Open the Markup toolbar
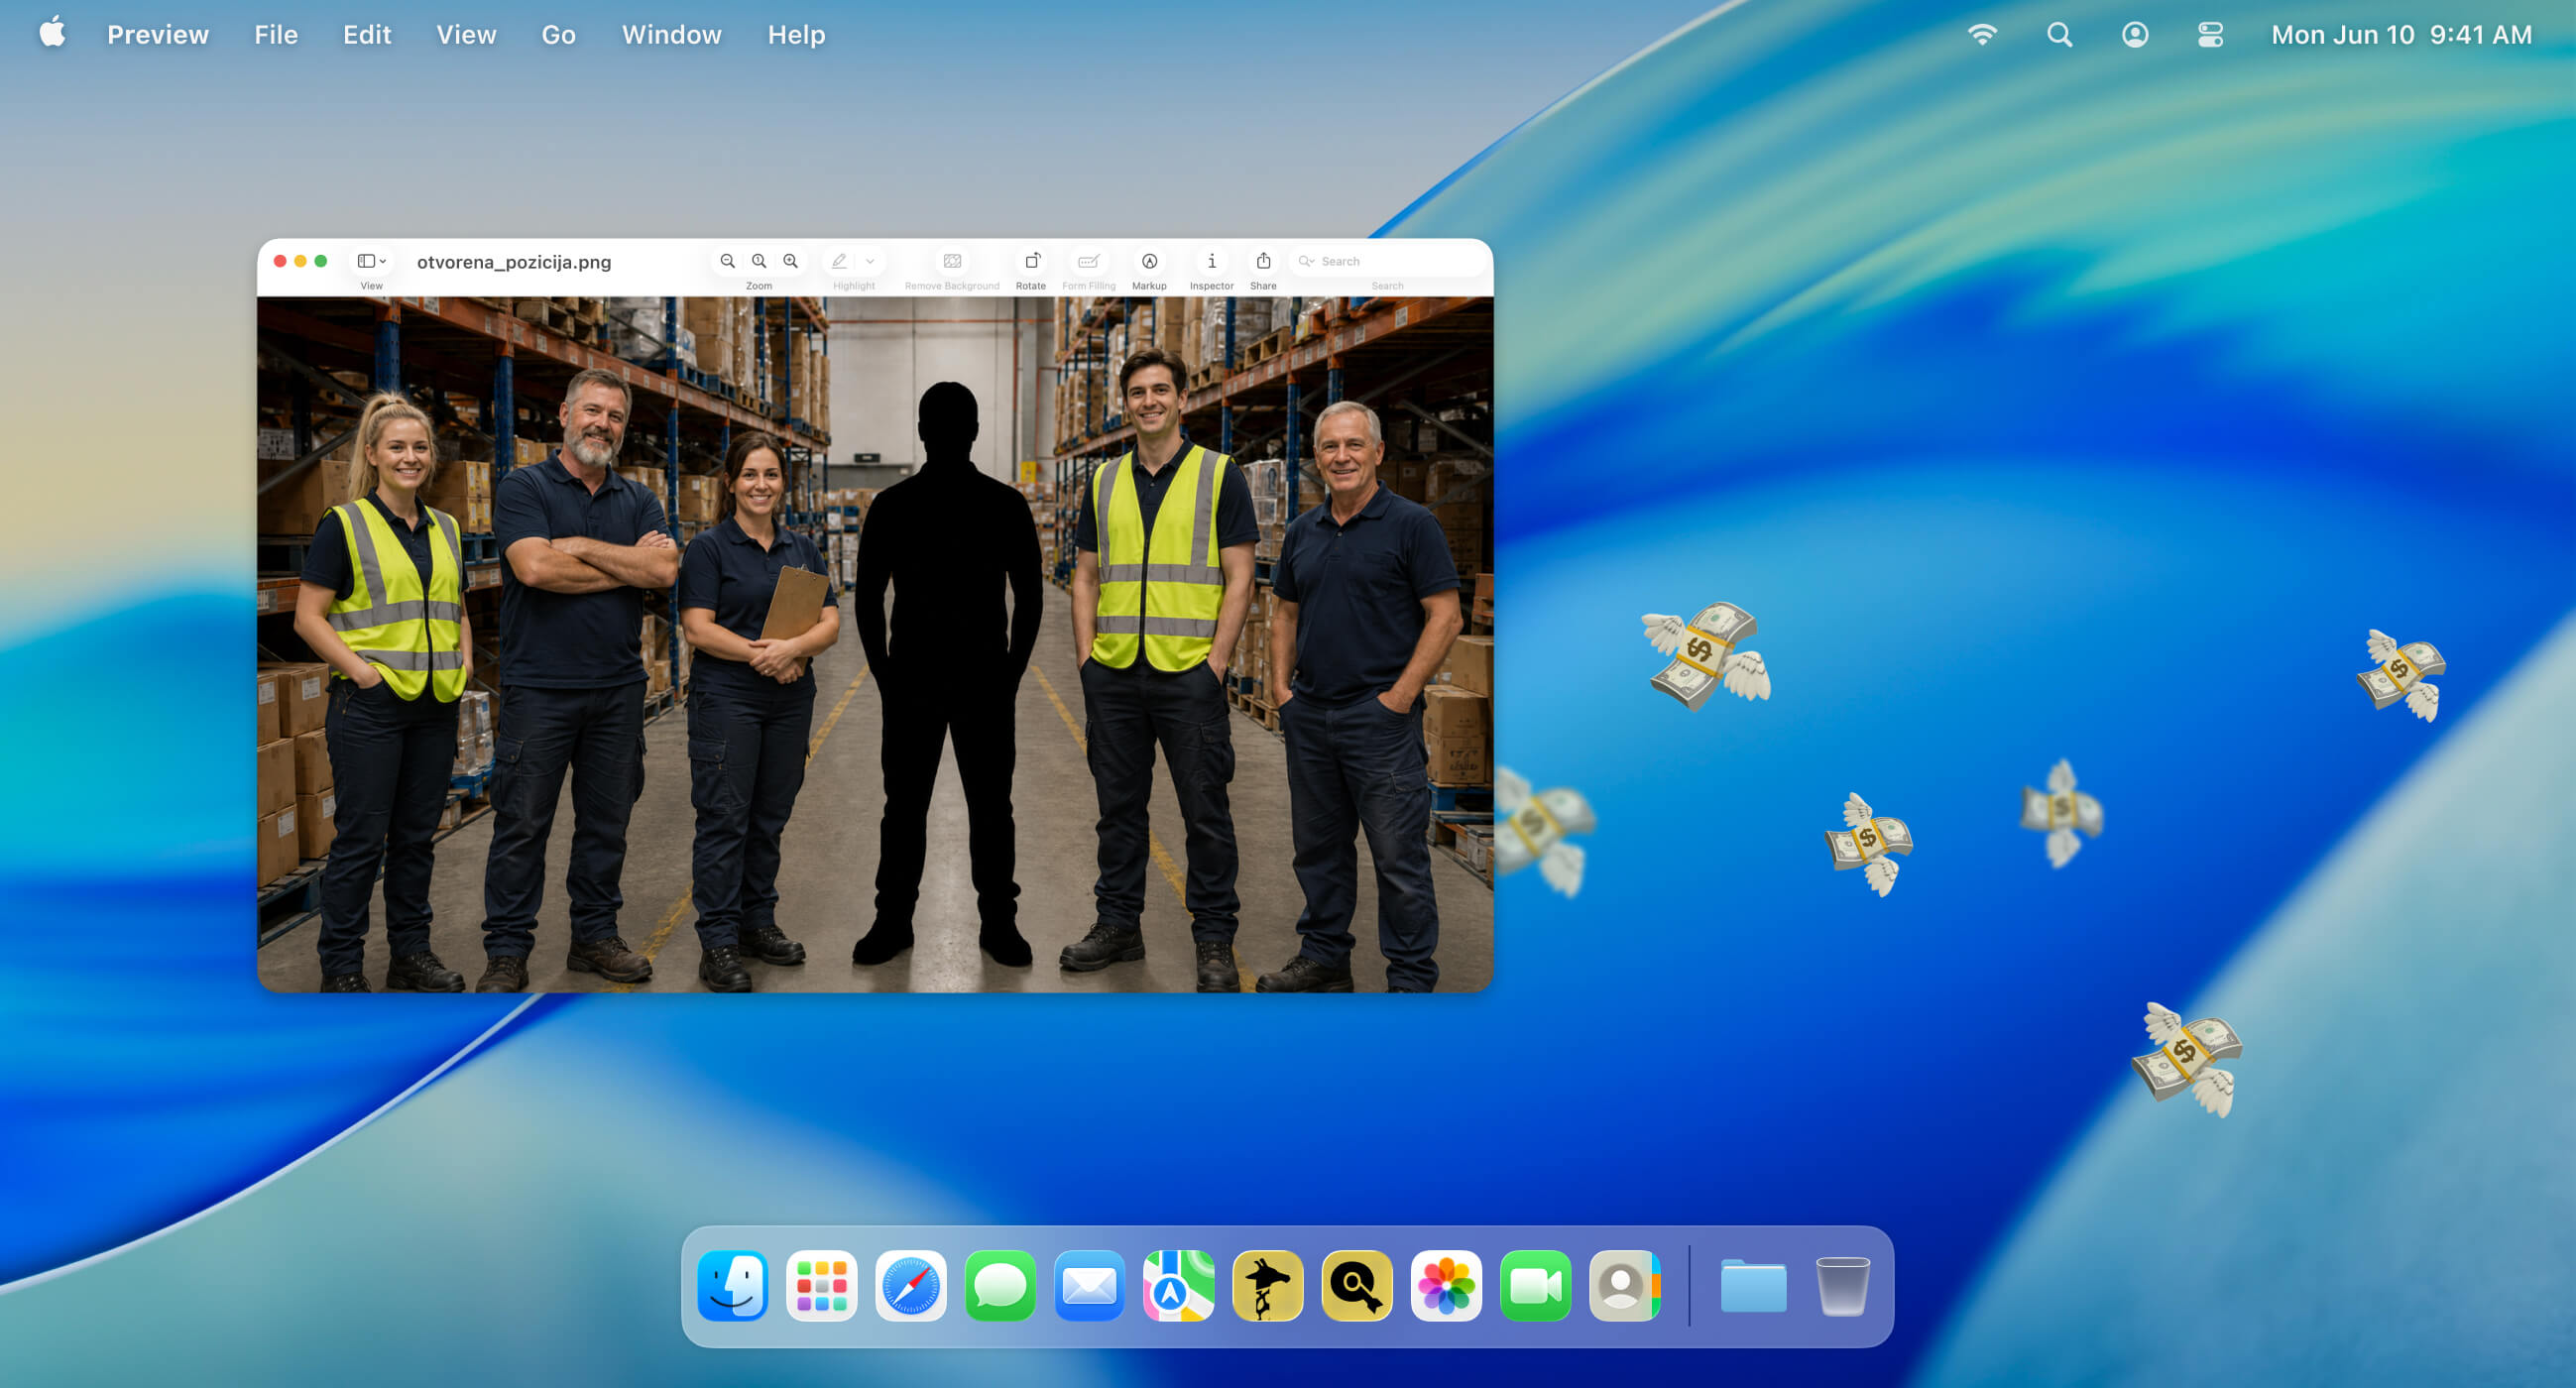 (x=1149, y=261)
